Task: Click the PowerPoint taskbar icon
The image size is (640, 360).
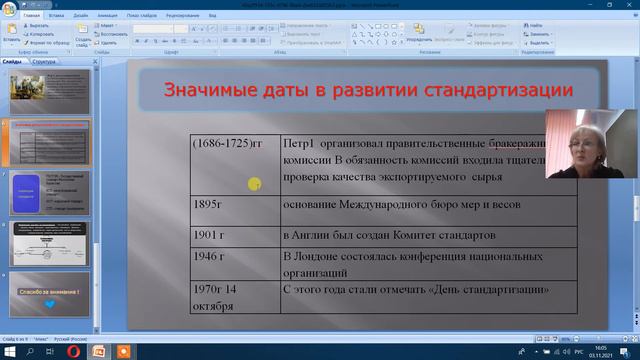Action: click(98, 351)
